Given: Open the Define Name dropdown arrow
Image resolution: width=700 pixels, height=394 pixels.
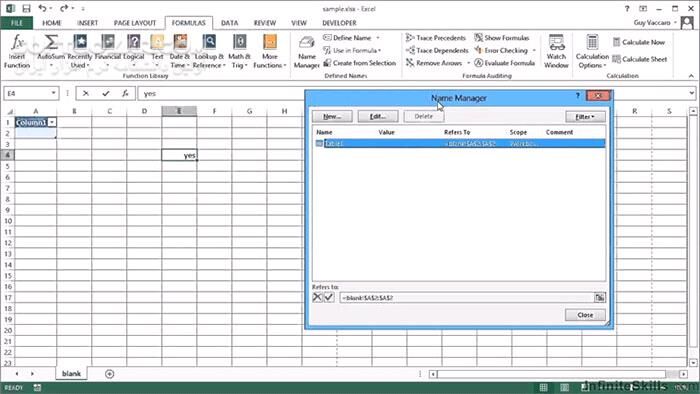Looking at the screenshot, I should click(x=378, y=38).
